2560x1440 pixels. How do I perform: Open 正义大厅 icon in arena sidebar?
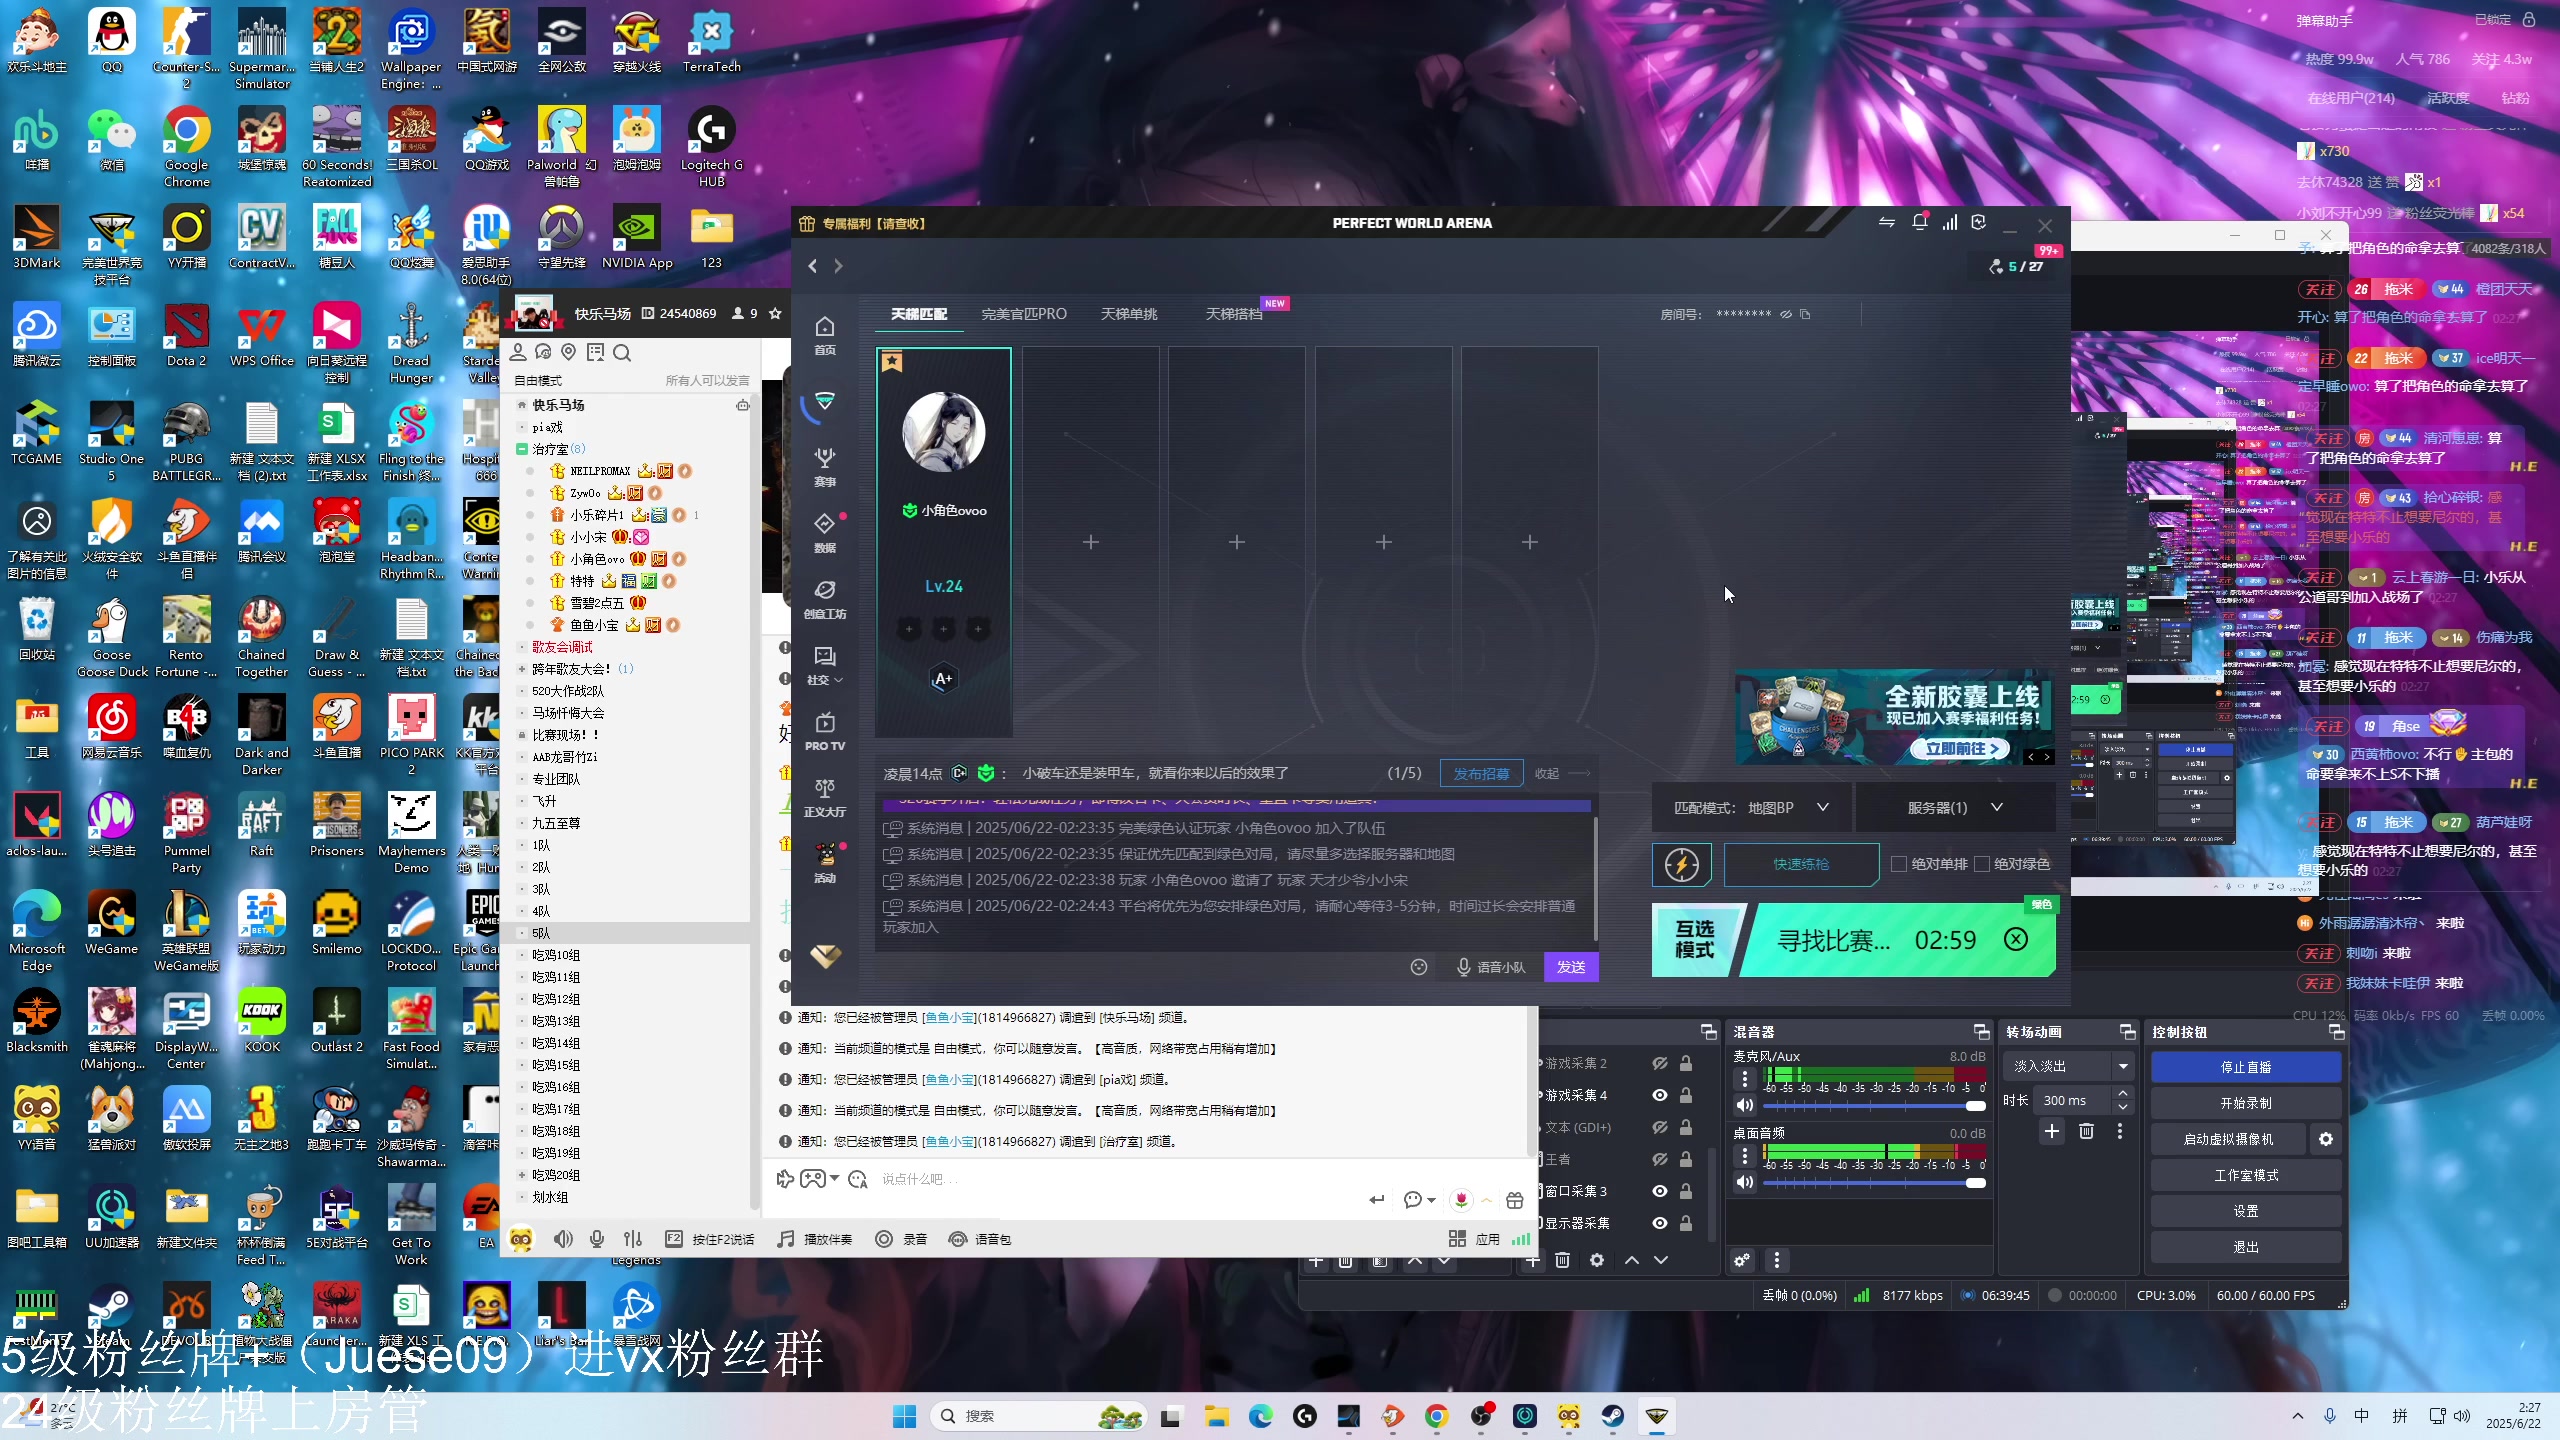[x=825, y=797]
